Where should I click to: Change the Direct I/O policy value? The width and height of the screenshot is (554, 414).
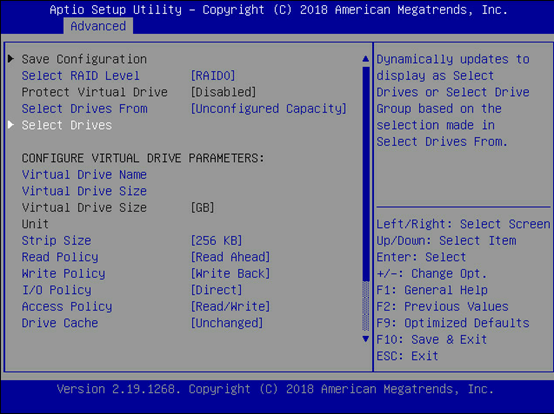[x=216, y=290]
